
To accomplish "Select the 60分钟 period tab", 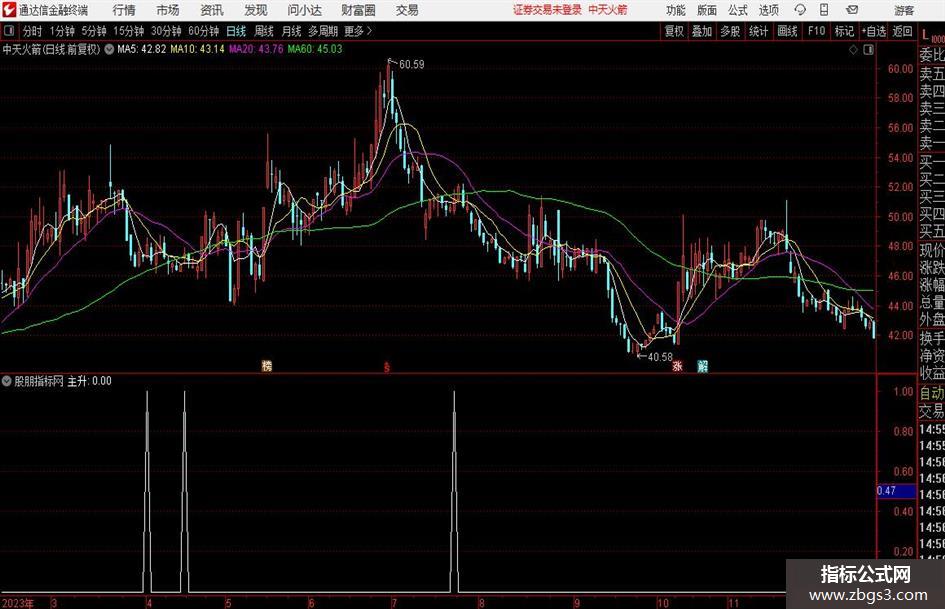I will 204,31.
